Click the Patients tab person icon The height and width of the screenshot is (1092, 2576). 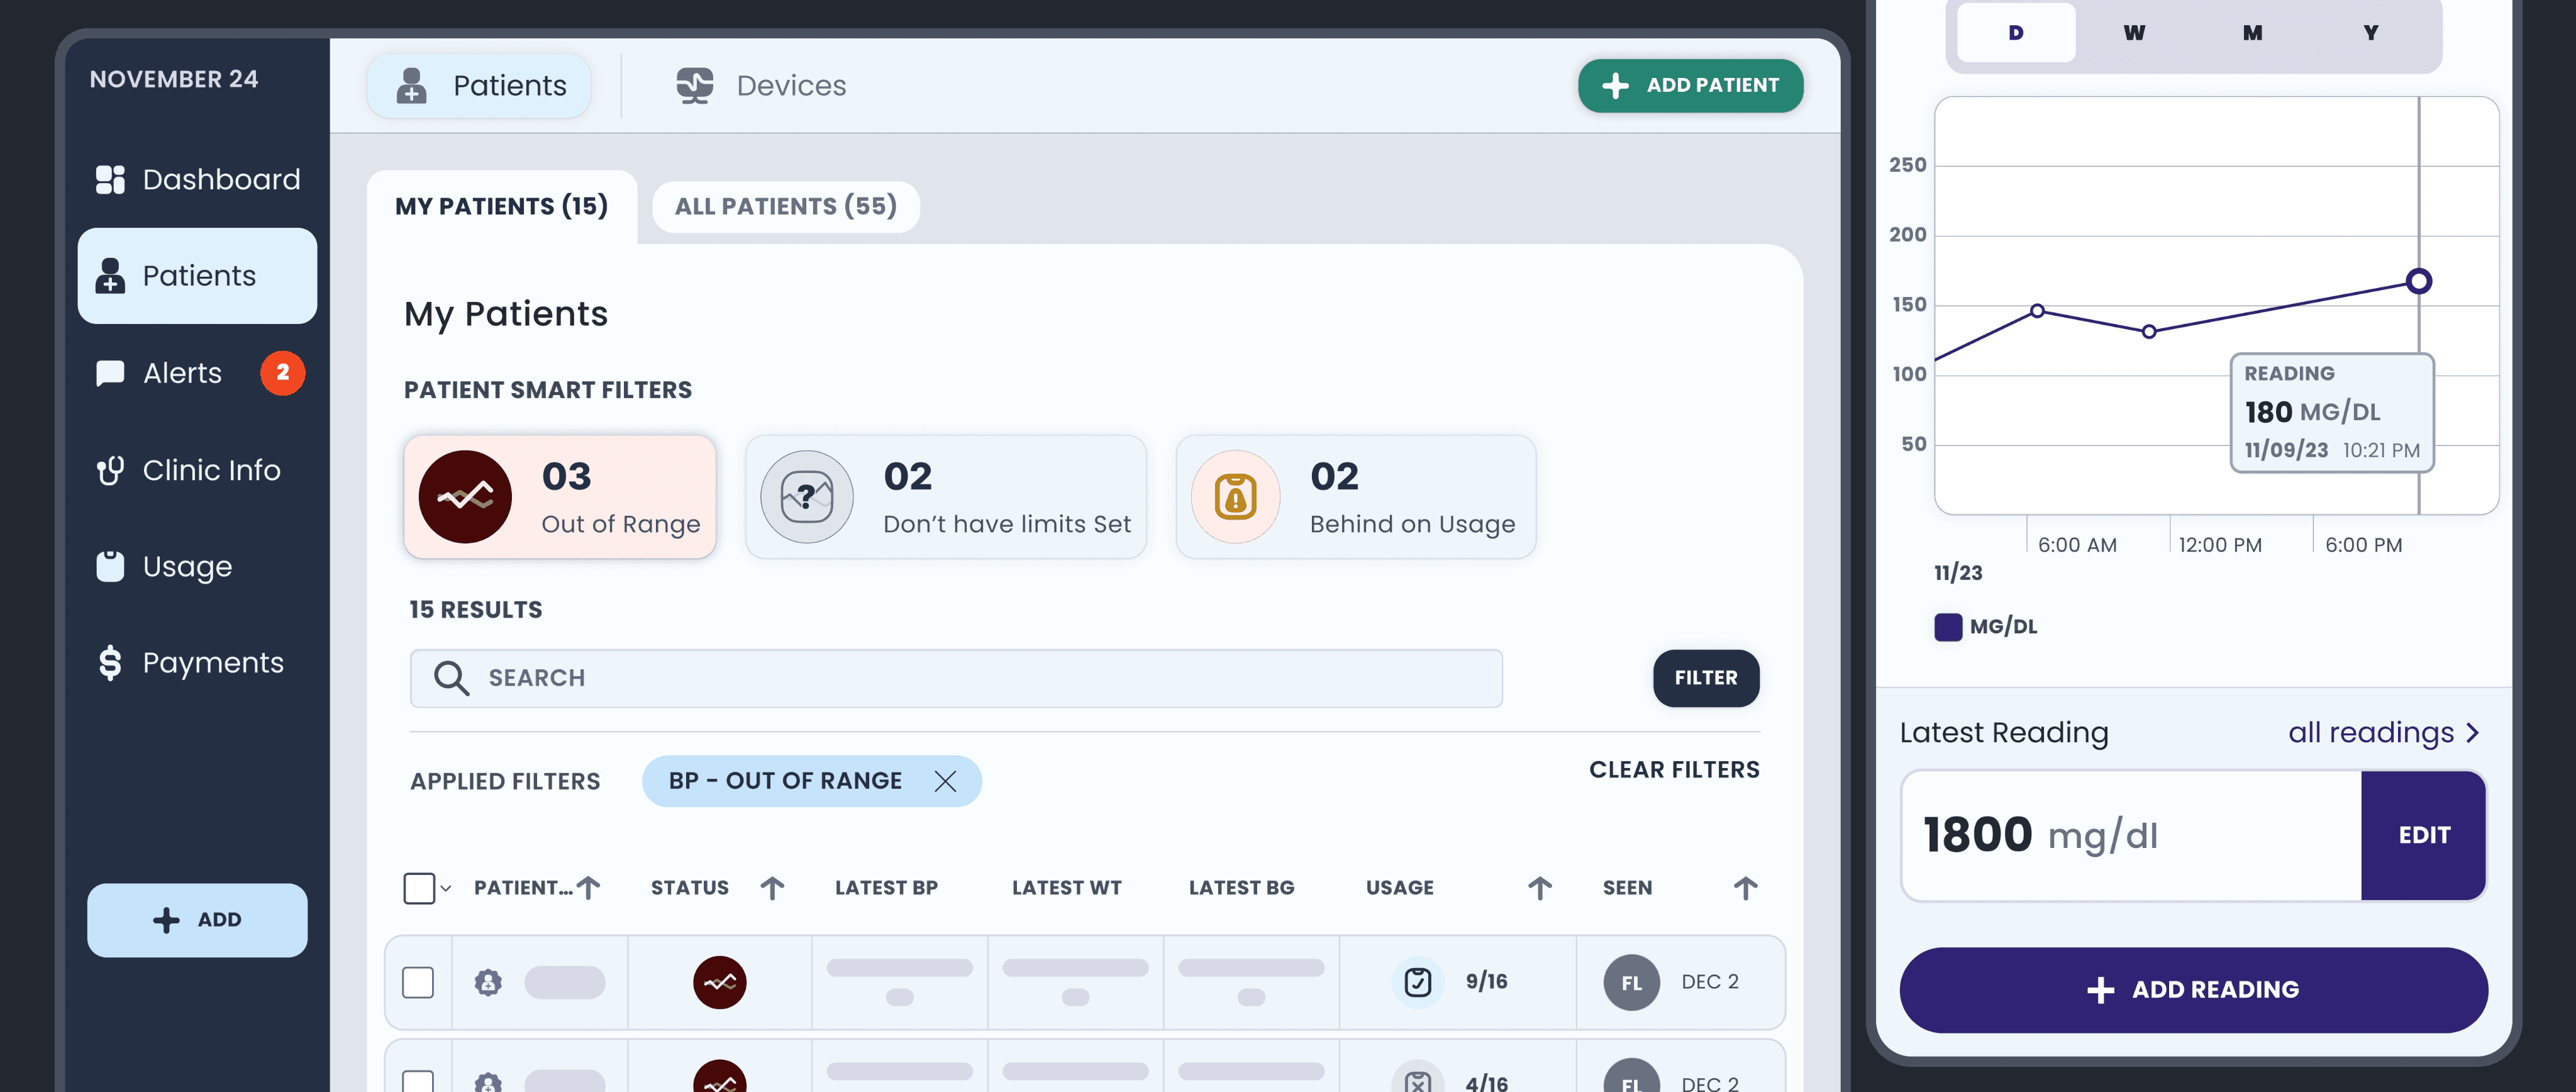(x=411, y=86)
